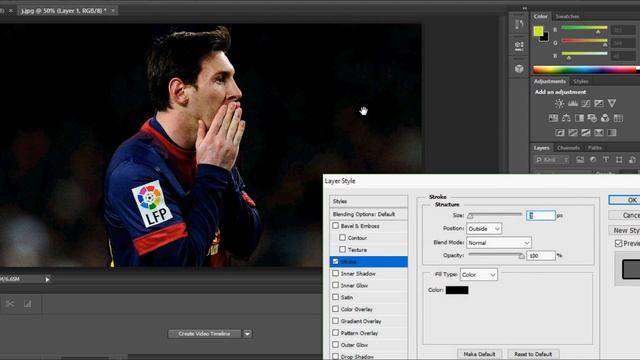Open the 3D cube panel icon
Screen dimensions: 640x360
pyautogui.click(x=519, y=69)
